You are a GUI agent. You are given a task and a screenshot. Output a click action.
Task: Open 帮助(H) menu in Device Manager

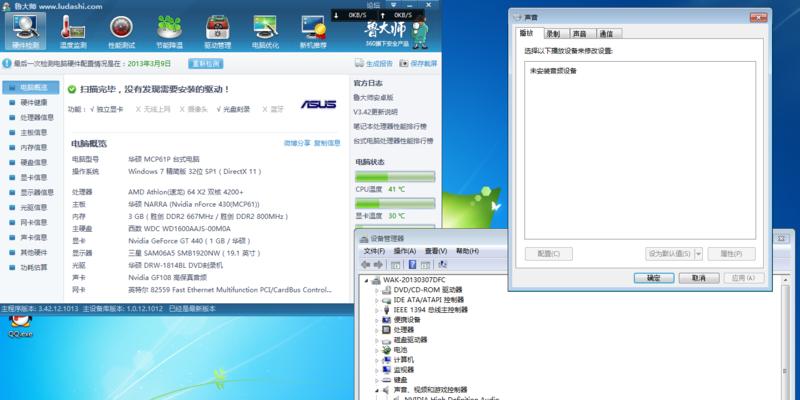[467, 251]
